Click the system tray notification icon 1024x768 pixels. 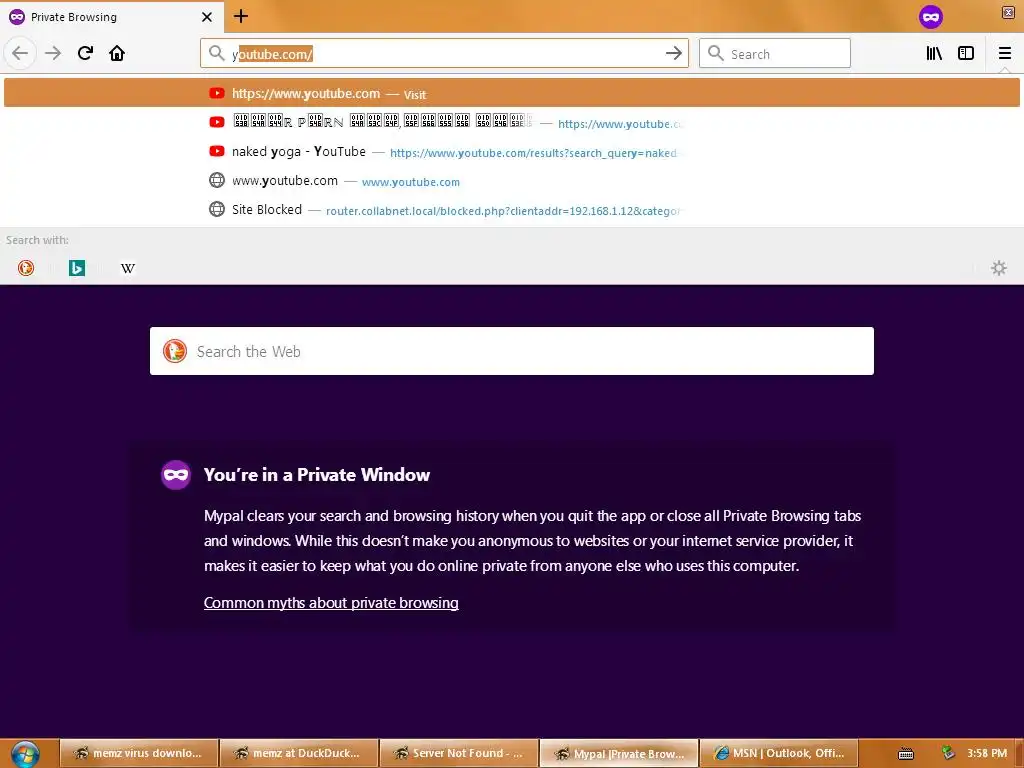click(x=948, y=753)
